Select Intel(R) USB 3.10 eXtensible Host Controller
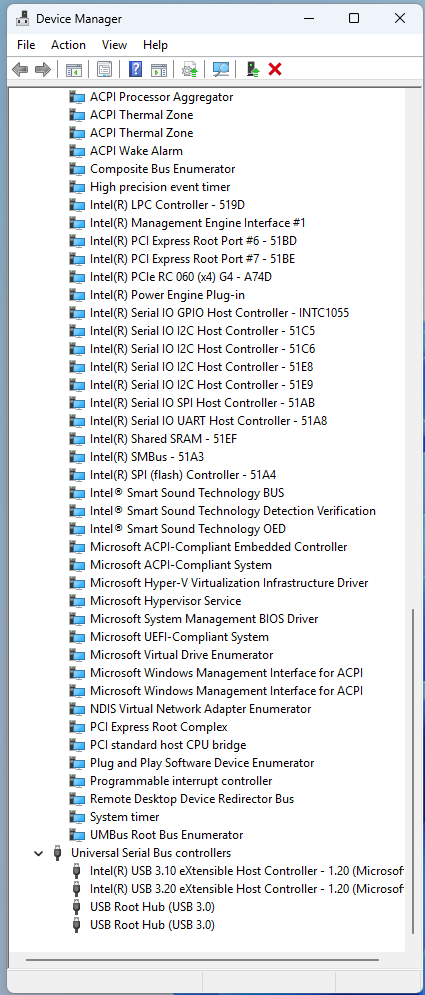Image resolution: width=425 pixels, height=995 pixels. [x=247, y=871]
